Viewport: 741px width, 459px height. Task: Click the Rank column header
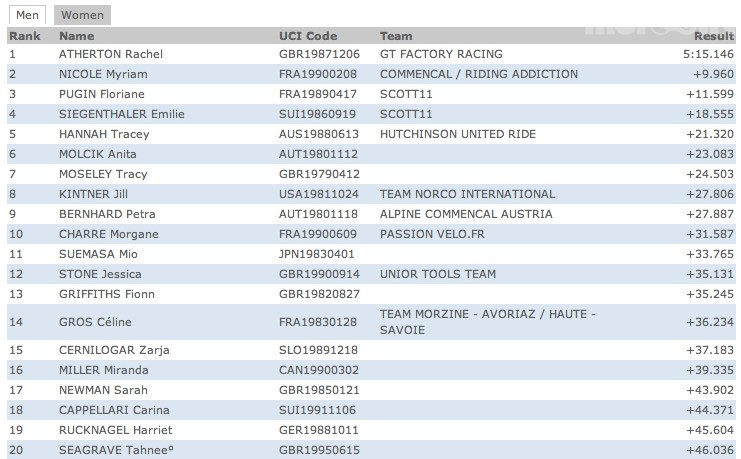(x=24, y=36)
